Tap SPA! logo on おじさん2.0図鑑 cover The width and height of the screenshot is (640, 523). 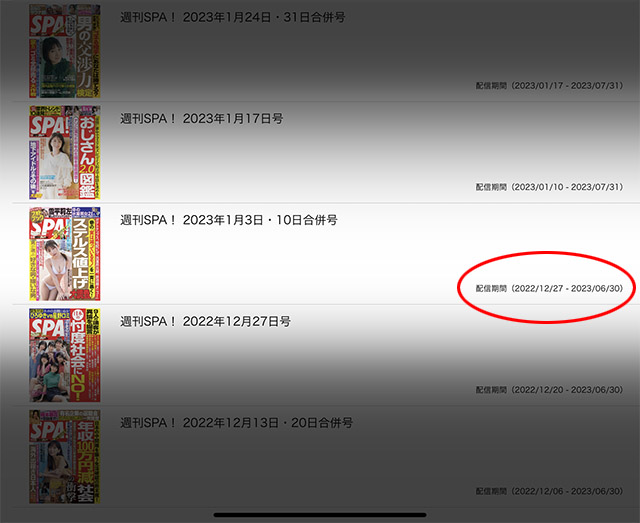point(49,126)
